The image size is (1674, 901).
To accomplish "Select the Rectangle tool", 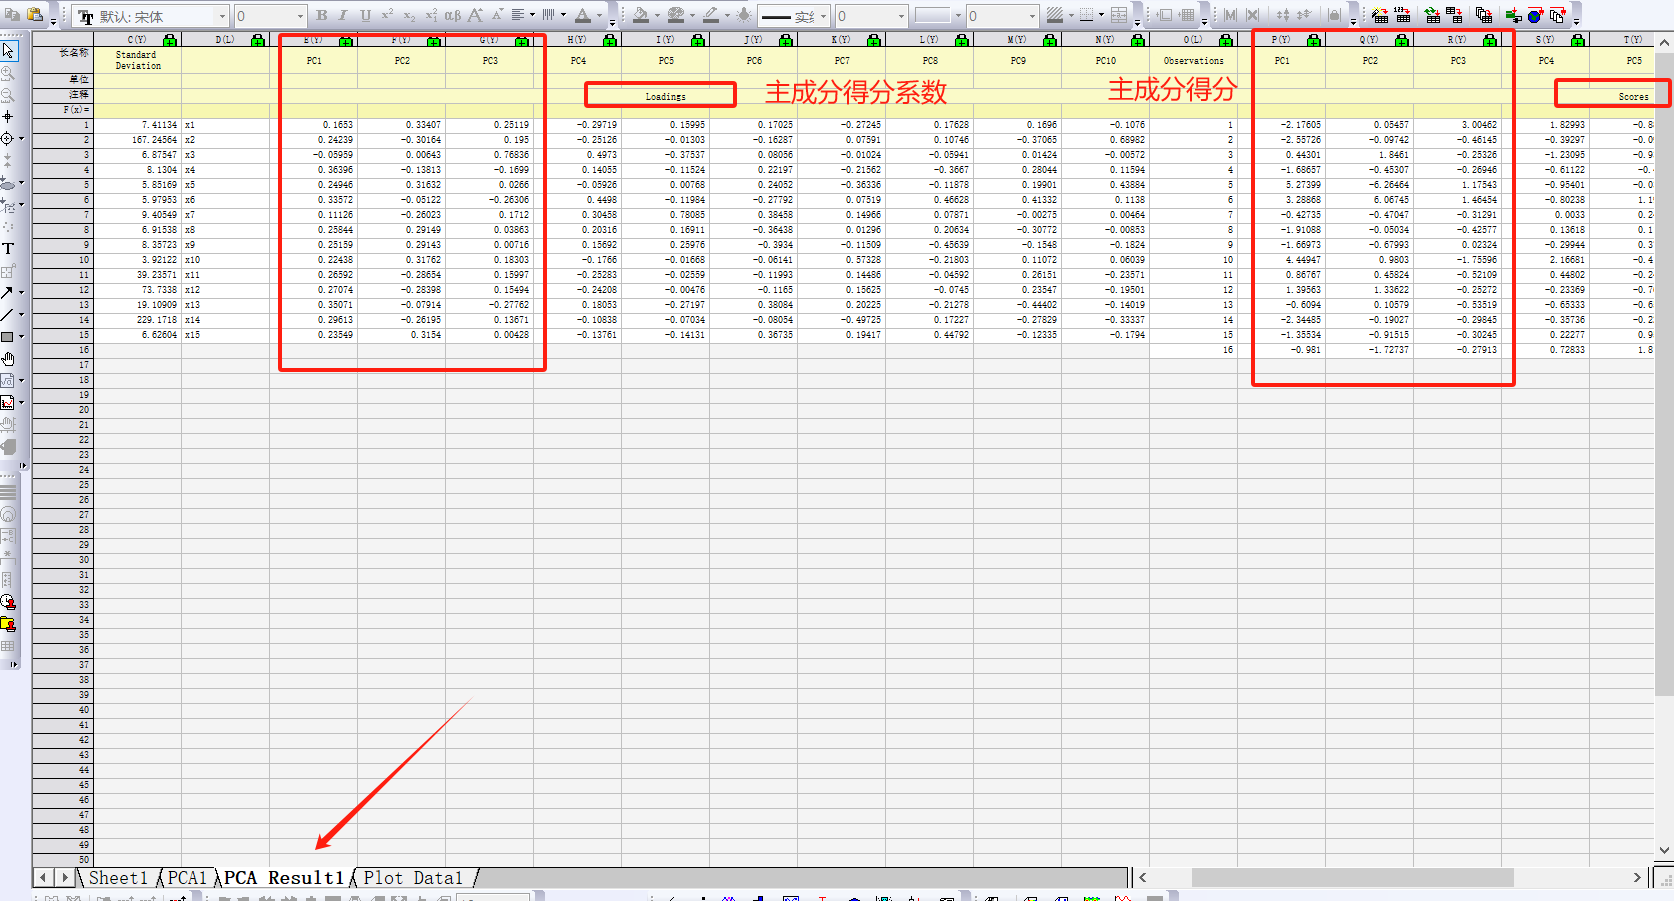I will (8, 336).
